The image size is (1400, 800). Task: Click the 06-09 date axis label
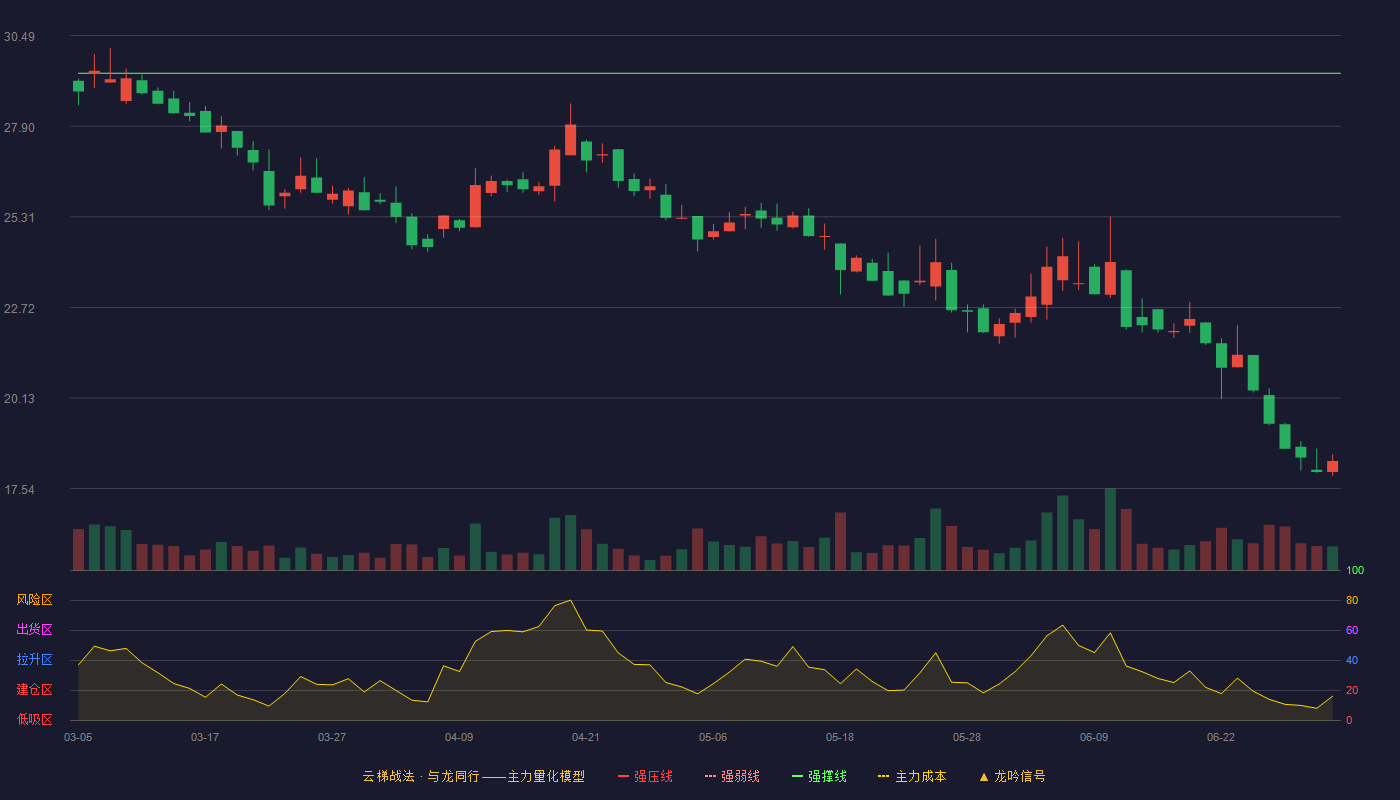pyautogui.click(x=1094, y=737)
